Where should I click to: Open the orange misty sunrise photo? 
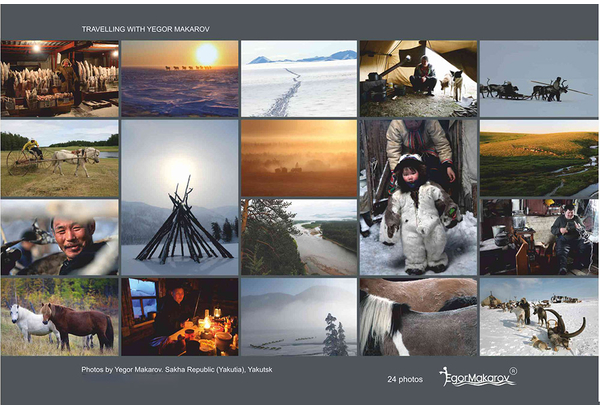[x=298, y=158]
